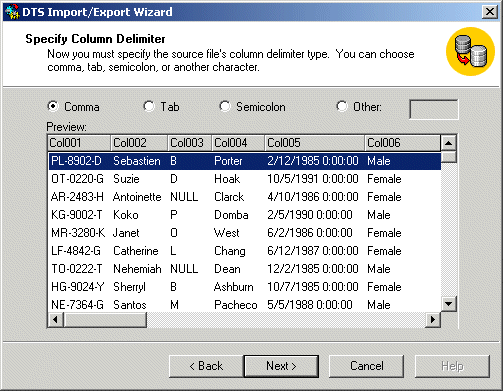Click the date 2/5/1990 0:00:00
The width and height of the screenshot is (503, 391).
310,215
